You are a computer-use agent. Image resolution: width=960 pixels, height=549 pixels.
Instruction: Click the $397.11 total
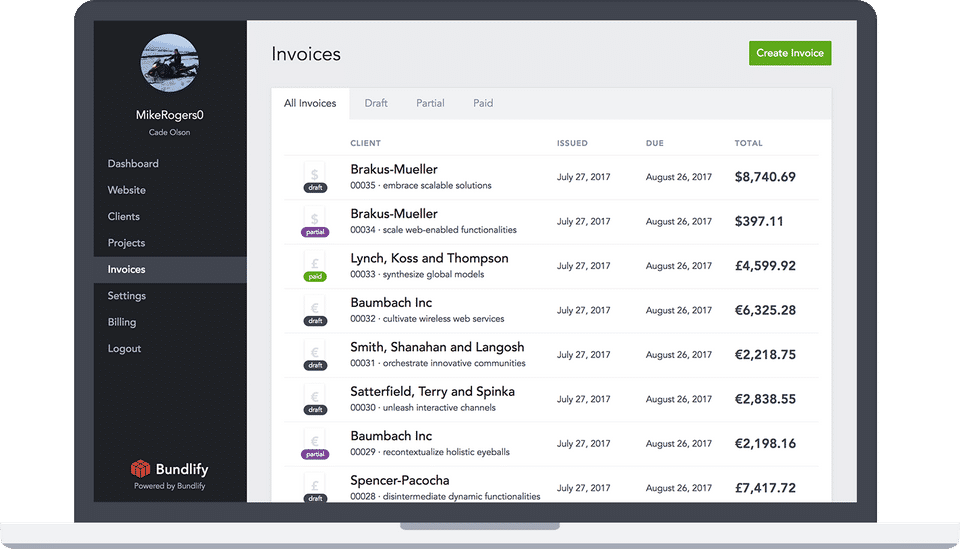pyautogui.click(x=759, y=222)
